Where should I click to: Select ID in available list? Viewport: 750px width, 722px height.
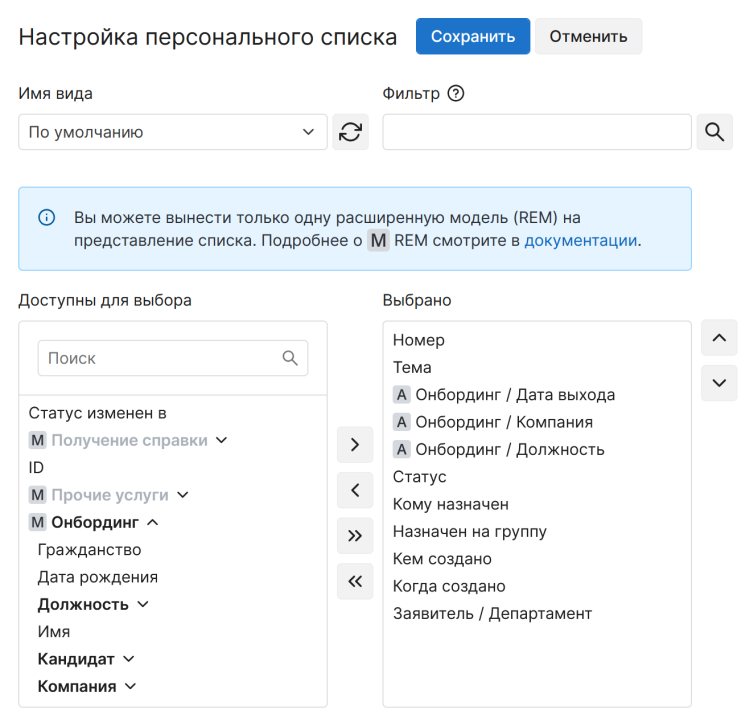point(36,467)
